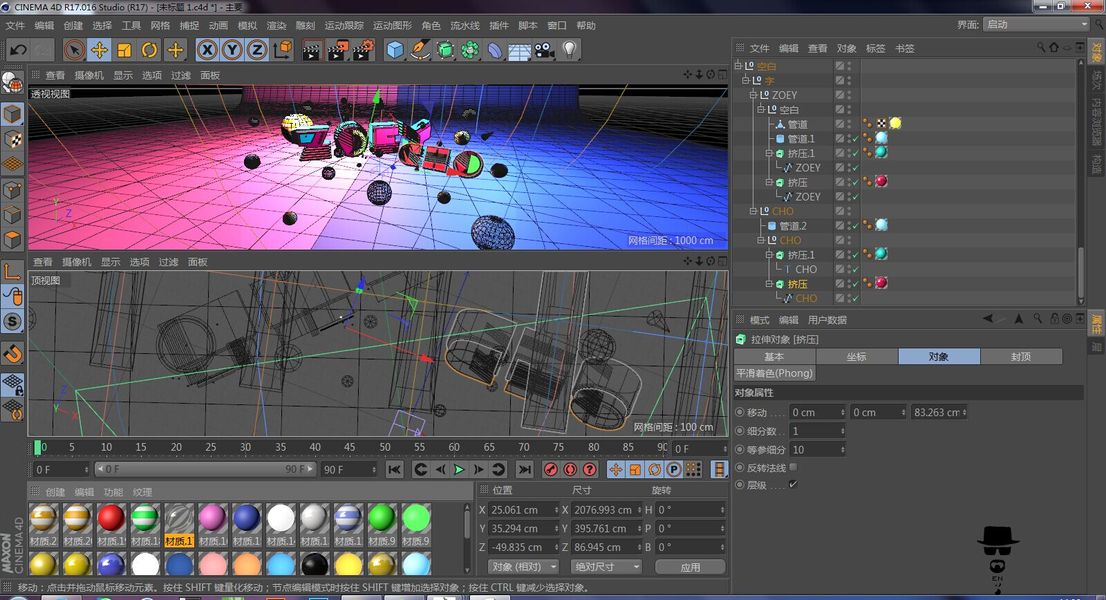Image resolution: width=1106 pixels, height=600 pixels.
Task: Click the position X field 25.061 cm
Action: pyautogui.click(x=521, y=510)
